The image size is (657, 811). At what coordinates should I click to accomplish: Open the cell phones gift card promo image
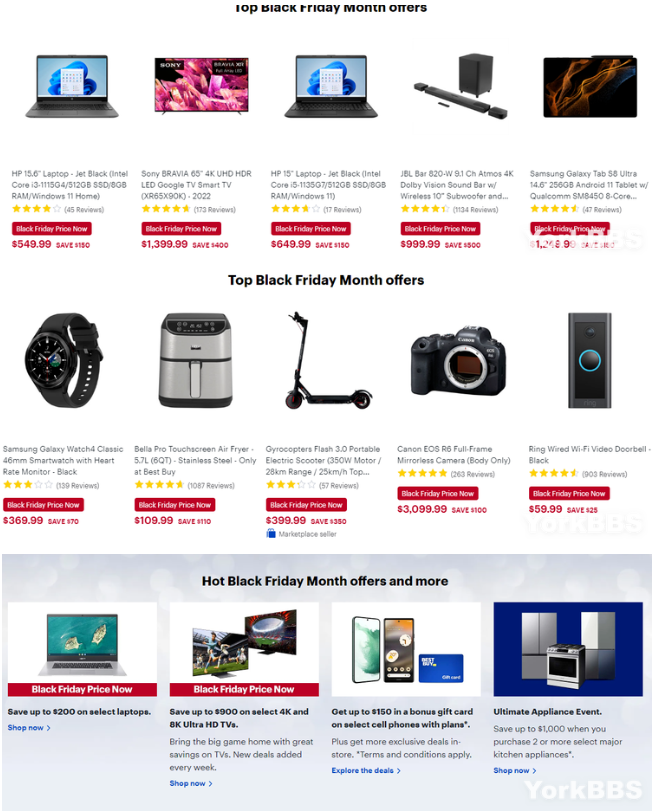406,649
